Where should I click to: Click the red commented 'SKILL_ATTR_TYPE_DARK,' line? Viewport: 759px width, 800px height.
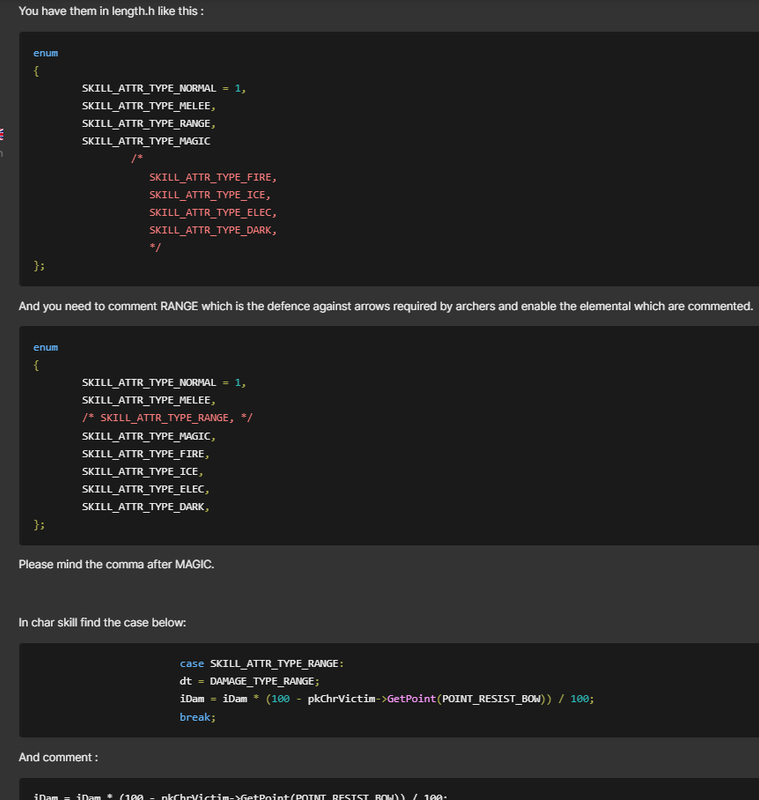pyautogui.click(x=213, y=230)
